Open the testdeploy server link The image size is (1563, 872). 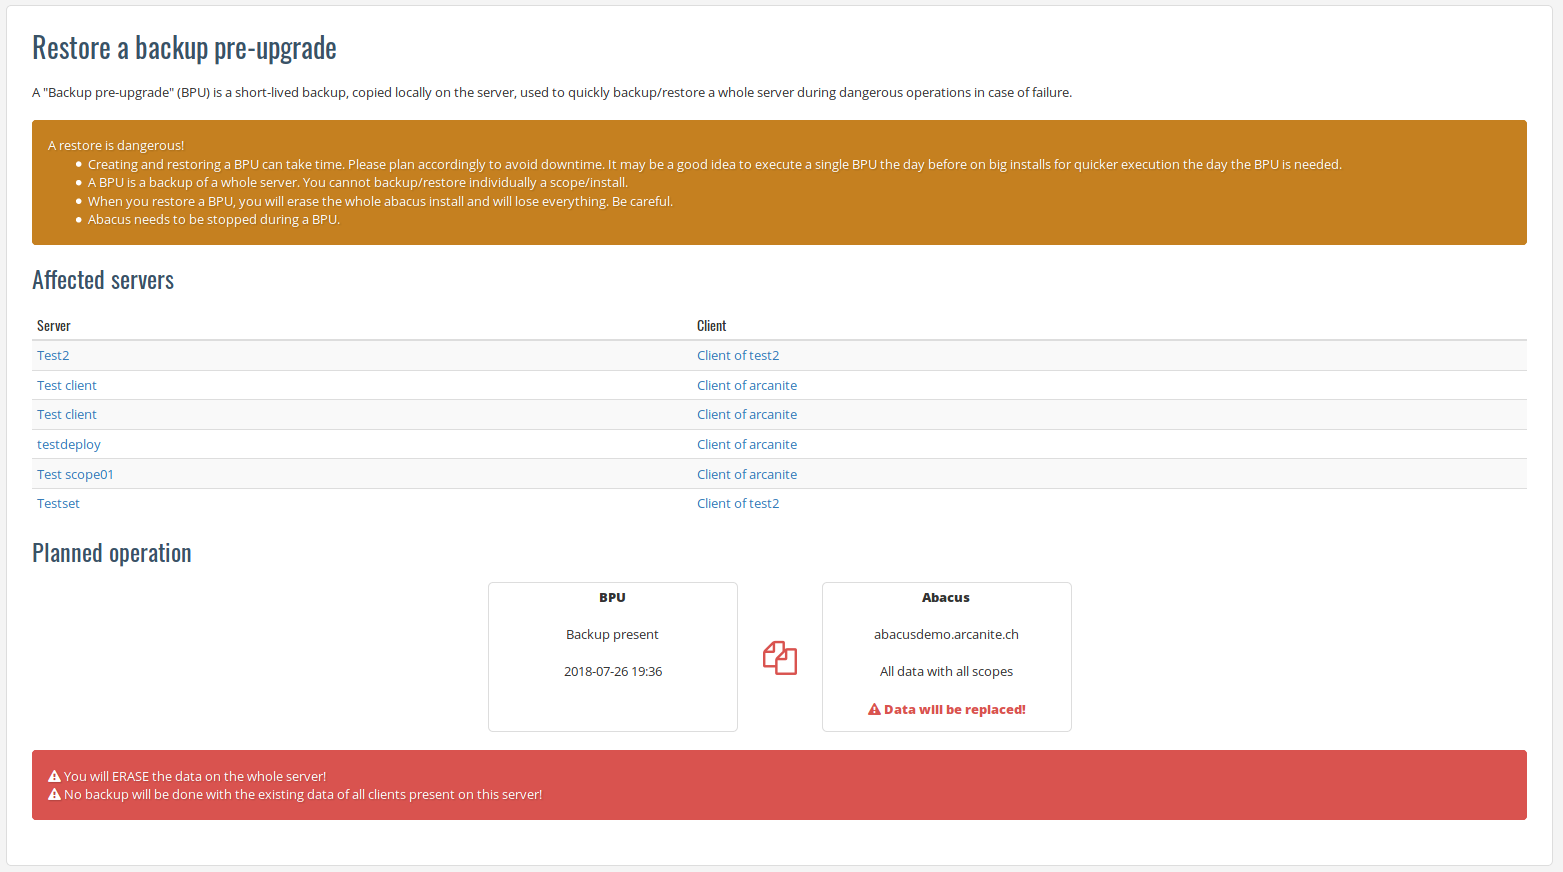point(69,444)
